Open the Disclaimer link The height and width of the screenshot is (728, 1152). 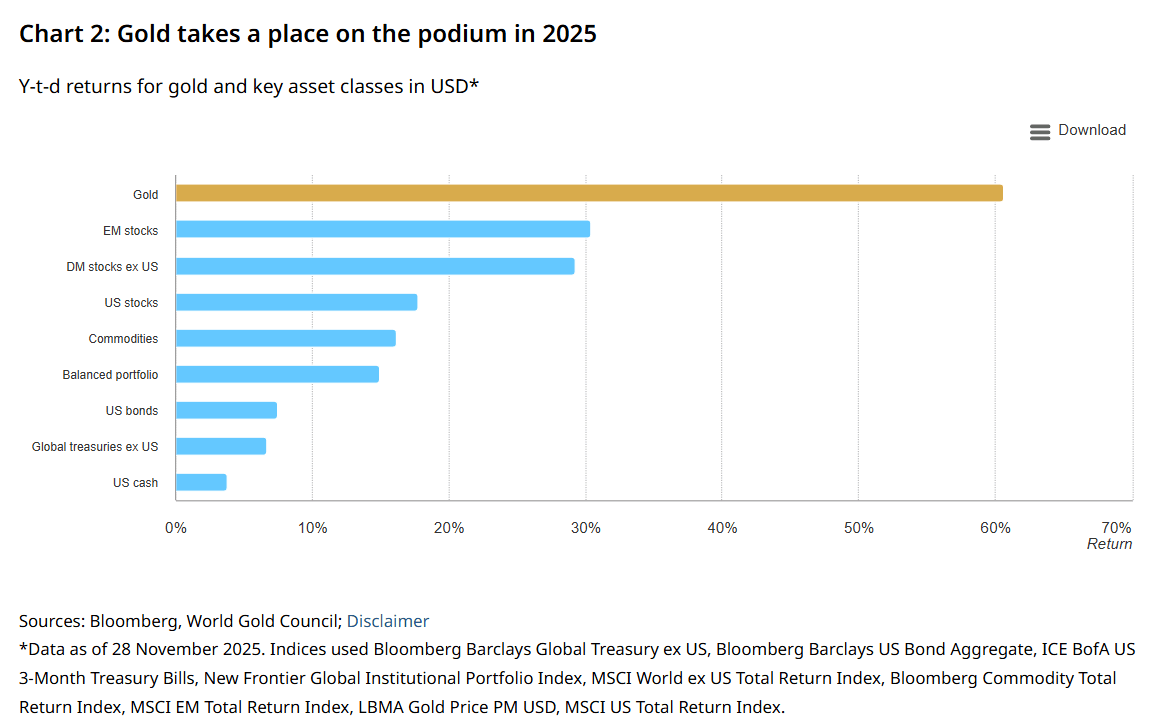click(387, 621)
